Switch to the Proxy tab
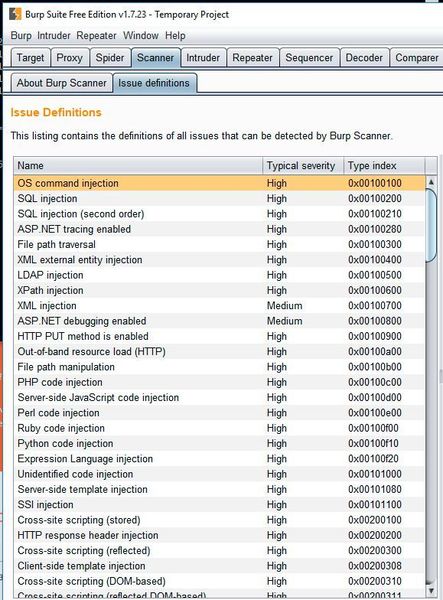This screenshot has height=600, width=443. click(x=70, y=58)
